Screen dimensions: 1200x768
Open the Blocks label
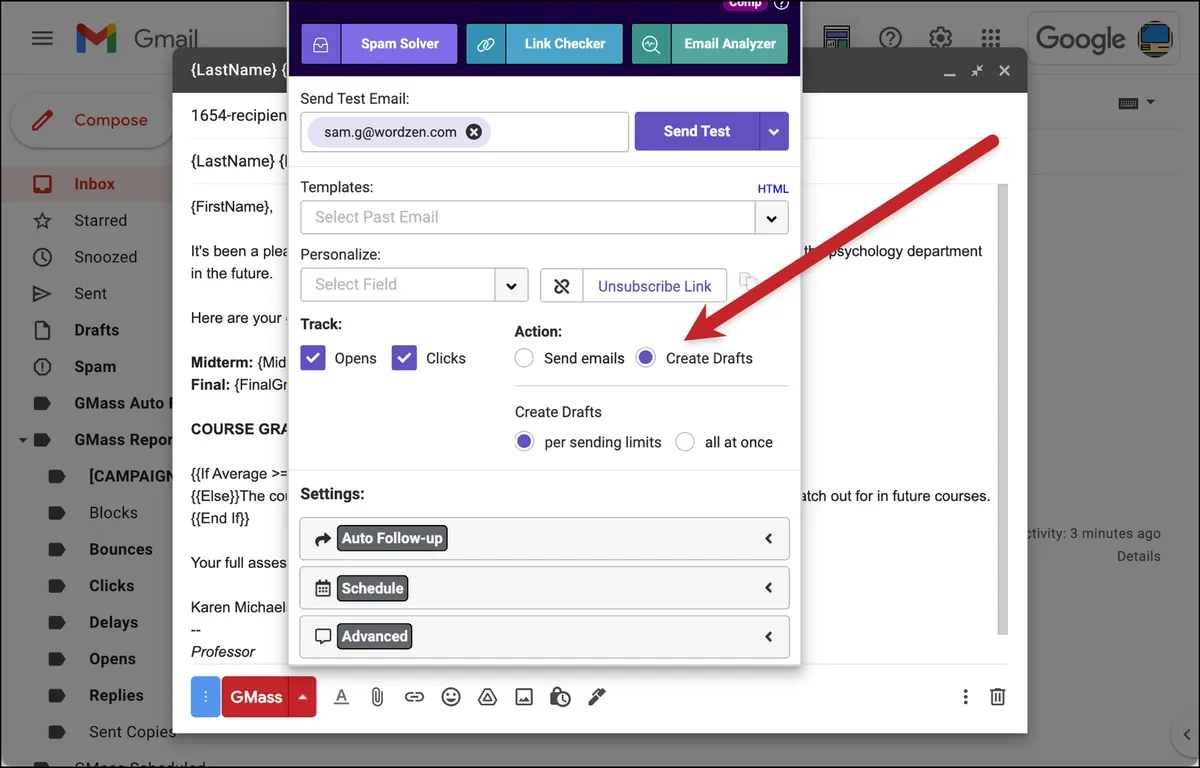(x=113, y=513)
